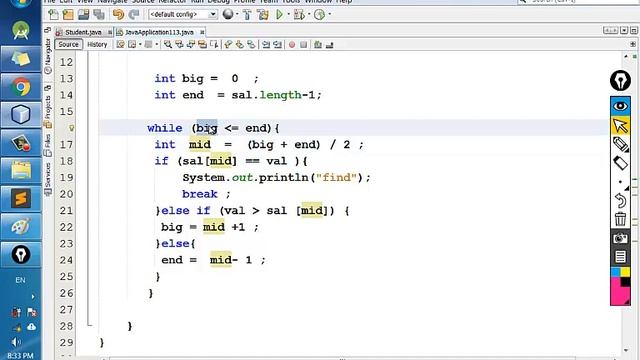Click the Profile Project clock icon
The width and height of the screenshot is (640, 360).
tap(320, 15)
